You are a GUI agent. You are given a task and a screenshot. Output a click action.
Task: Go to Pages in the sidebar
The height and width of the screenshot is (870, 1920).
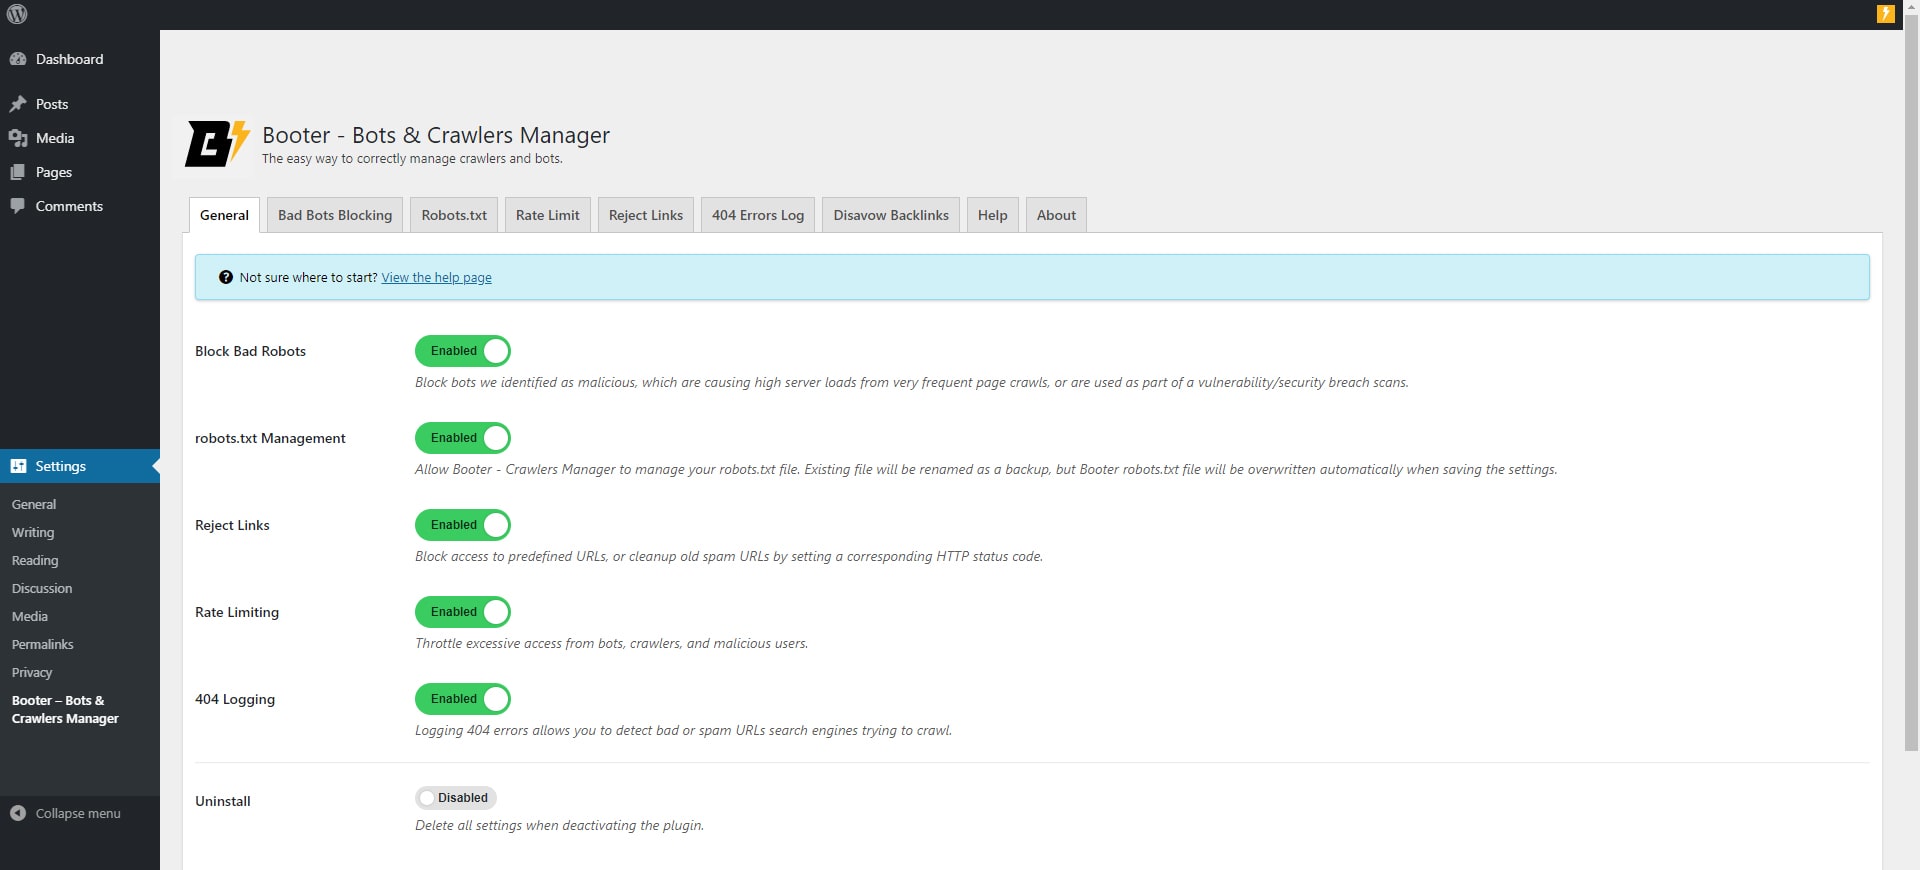click(x=80, y=172)
